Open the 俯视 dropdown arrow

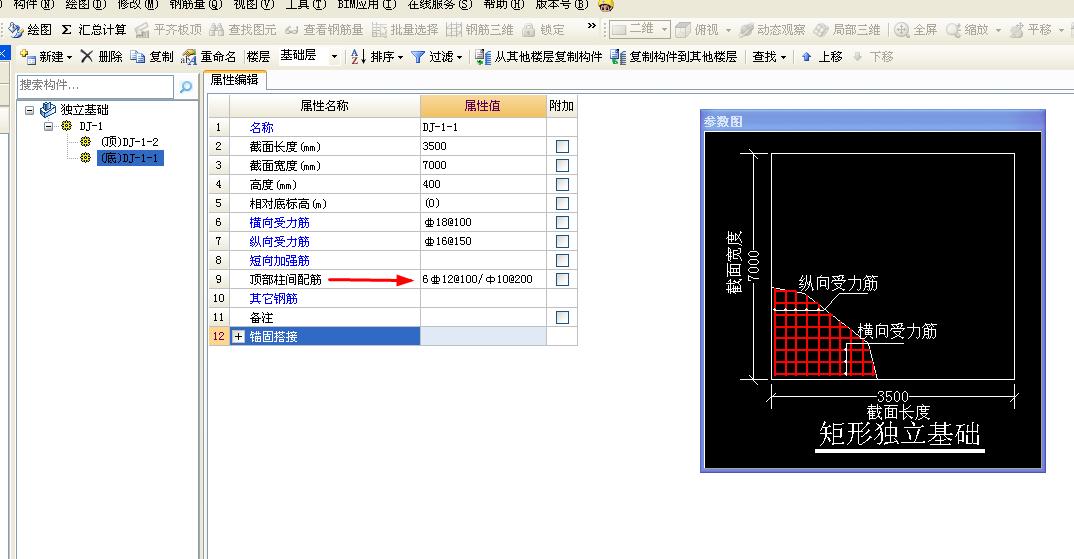coord(728,30)
